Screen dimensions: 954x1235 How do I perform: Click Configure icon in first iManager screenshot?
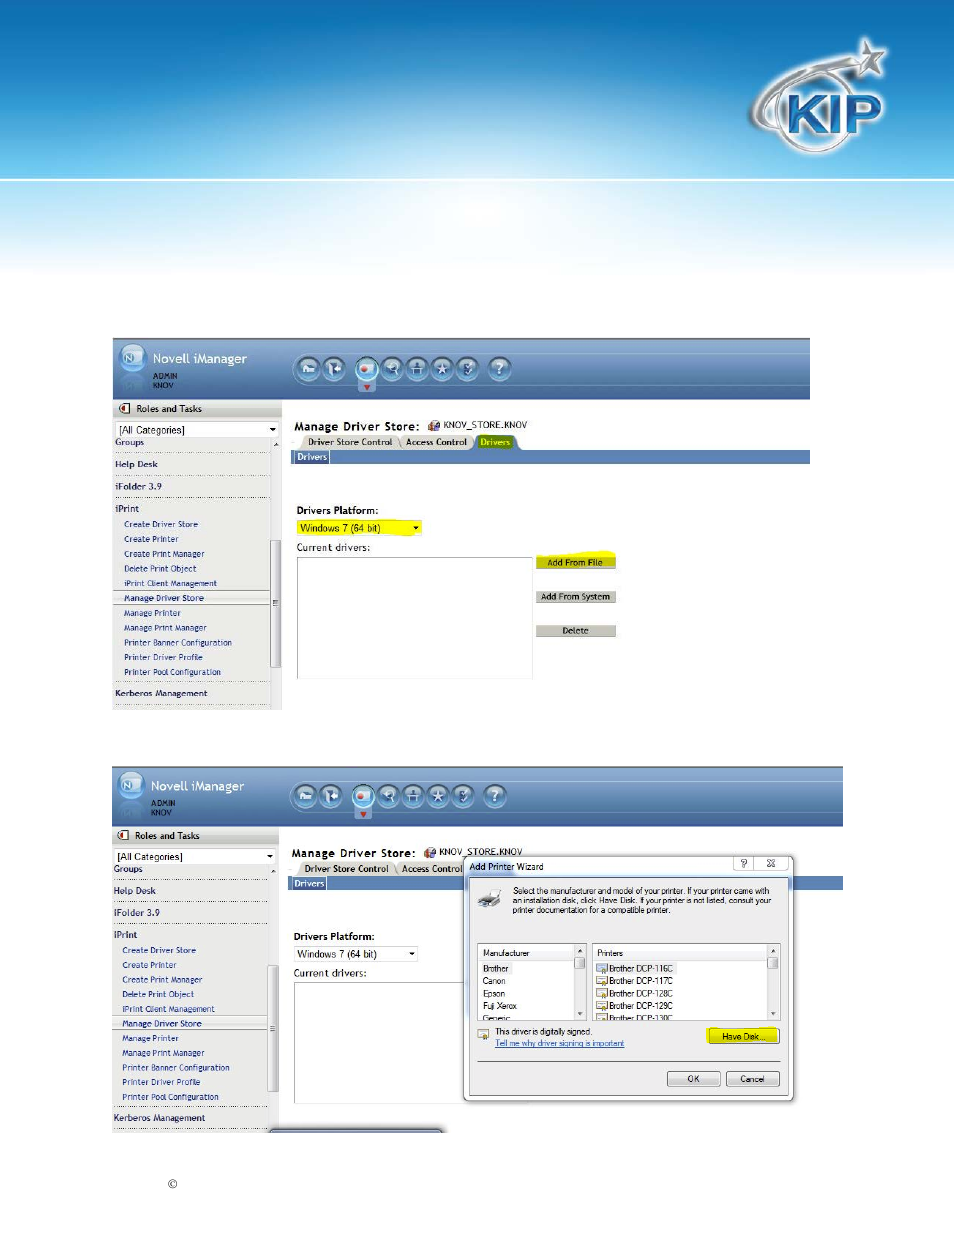click(x=417, y=369)
